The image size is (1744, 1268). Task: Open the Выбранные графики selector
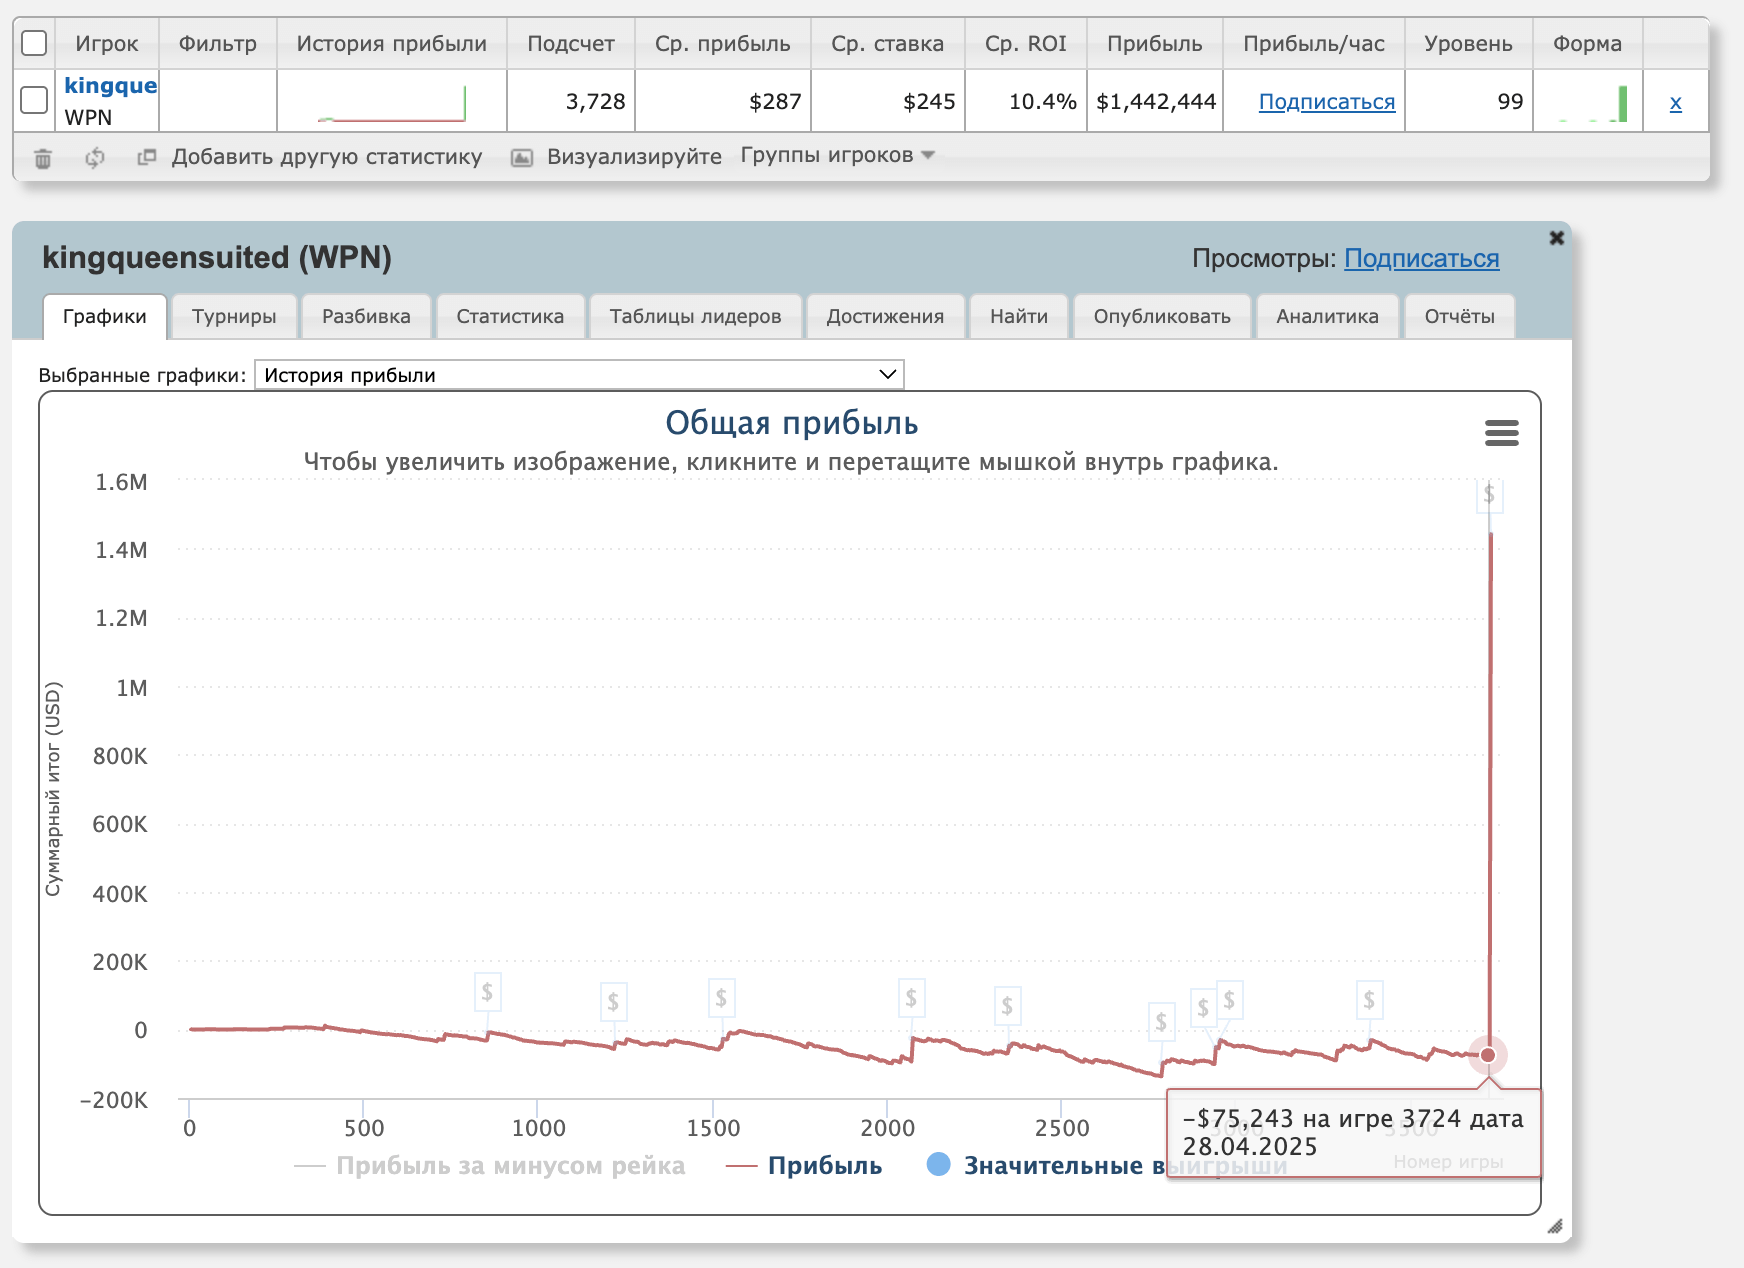click(x=579, y=375)
